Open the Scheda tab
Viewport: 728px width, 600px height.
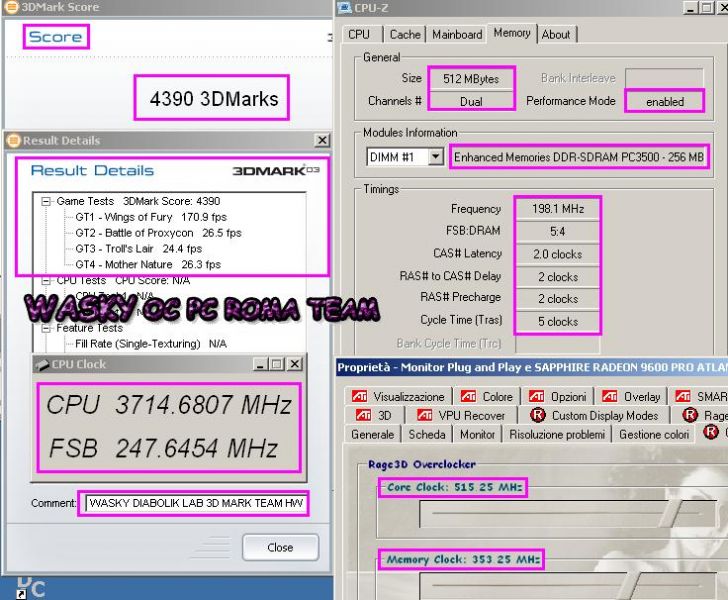(x=427, y=435)
